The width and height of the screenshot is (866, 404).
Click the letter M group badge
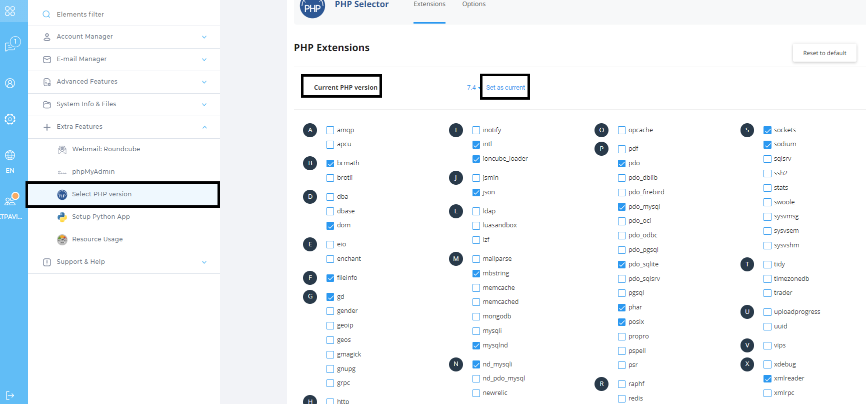(x=456, y=259)
